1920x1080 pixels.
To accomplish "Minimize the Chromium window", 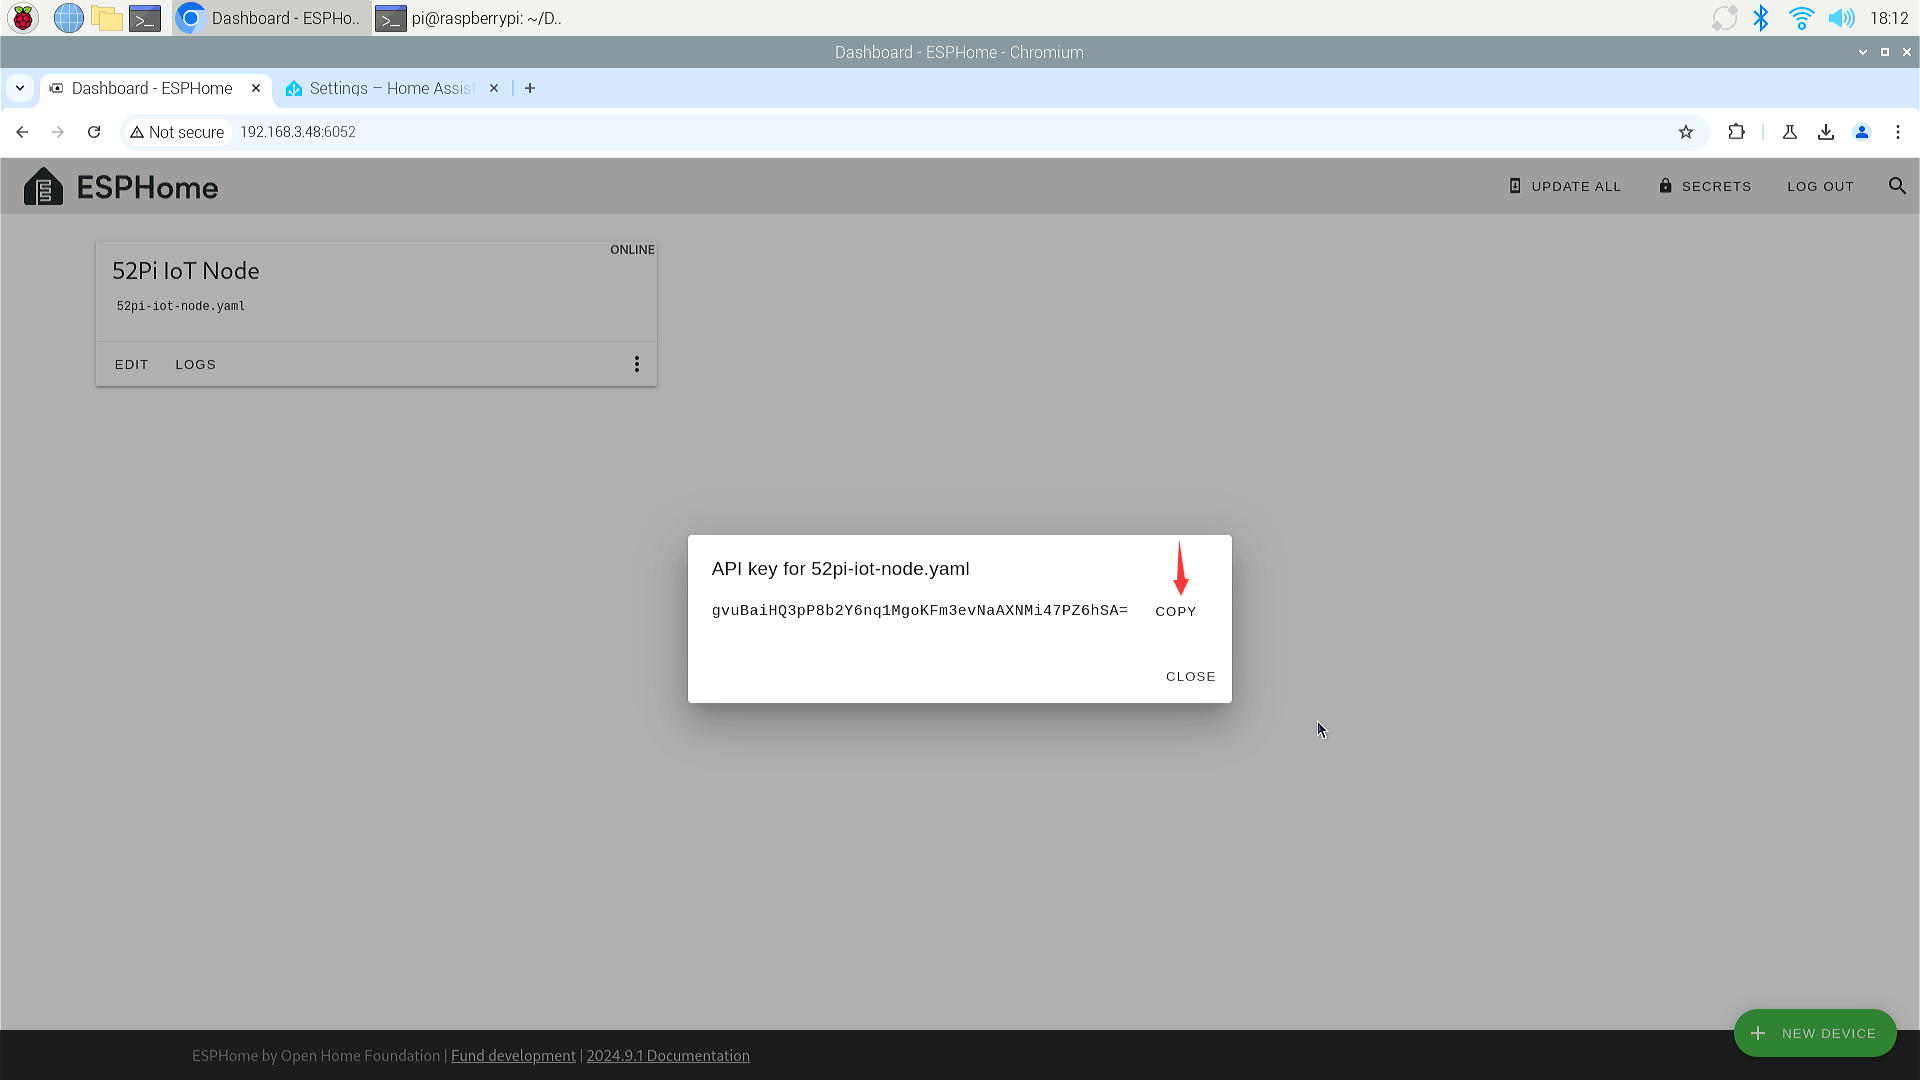I will [1862, 52].
